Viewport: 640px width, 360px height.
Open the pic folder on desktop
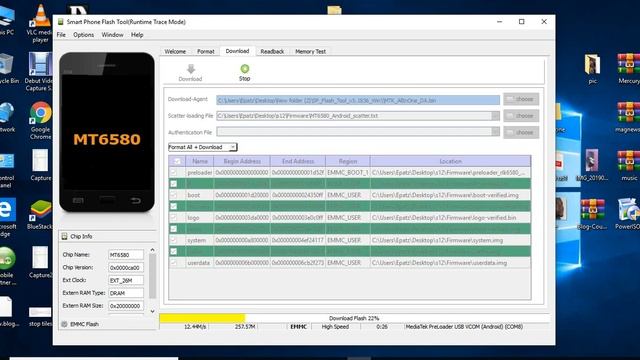[592, 64]
